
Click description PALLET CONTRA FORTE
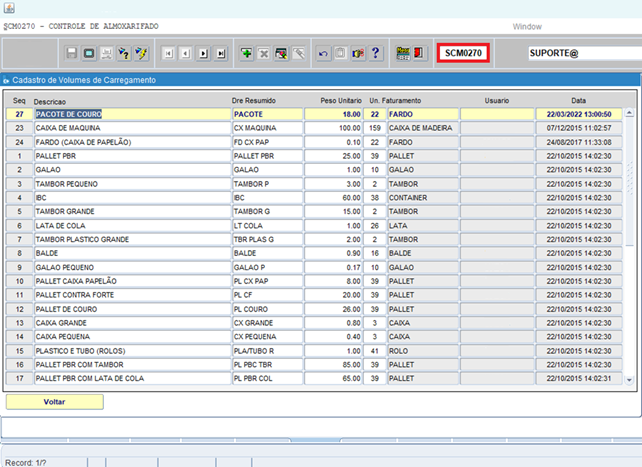coord(133,295)
